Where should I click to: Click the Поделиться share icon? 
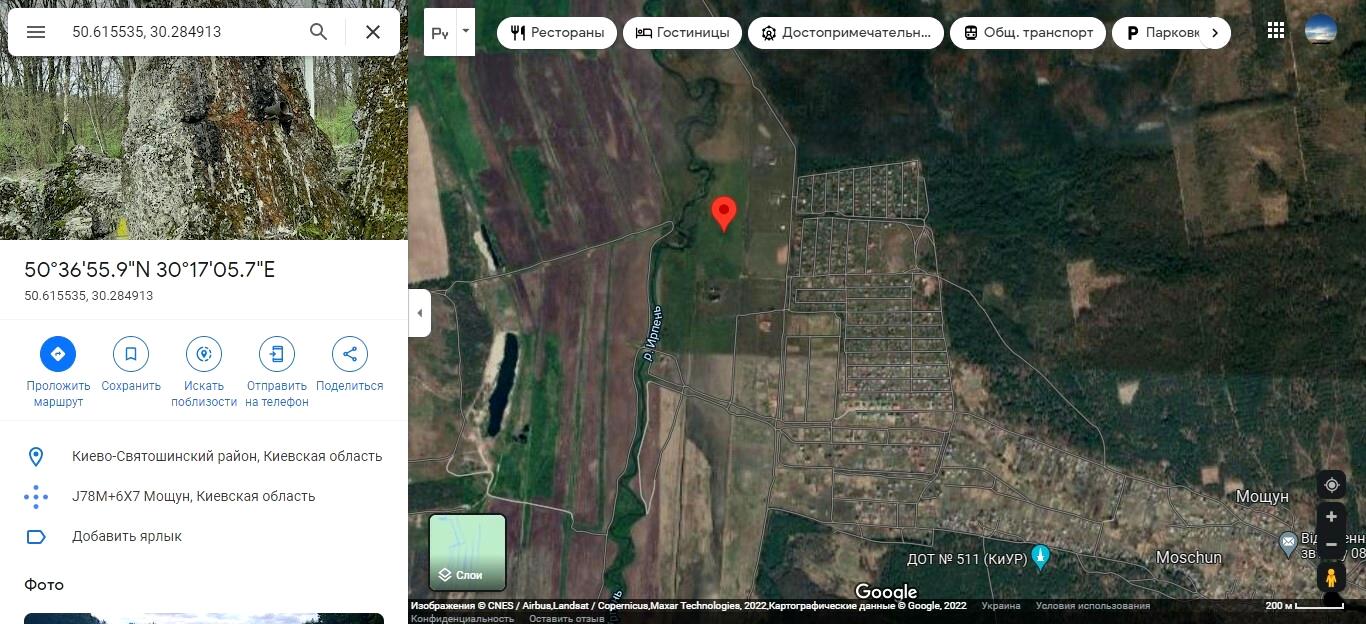(350, 354)
